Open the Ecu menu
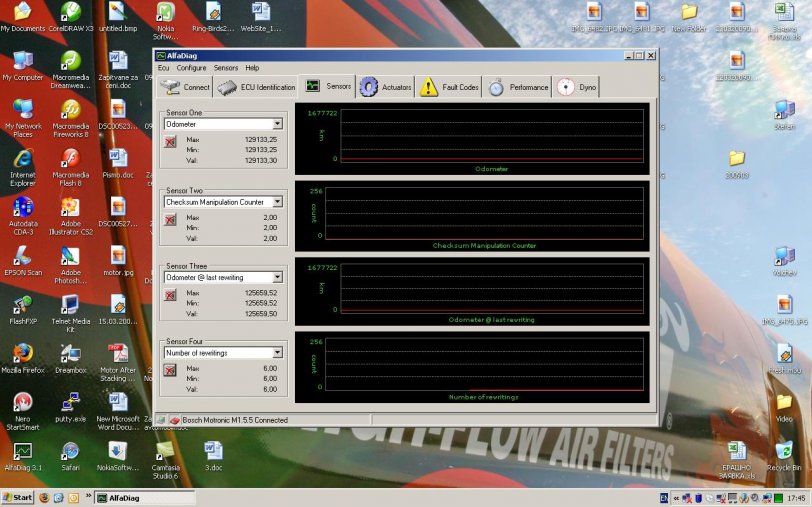 (x=163, y=68)
